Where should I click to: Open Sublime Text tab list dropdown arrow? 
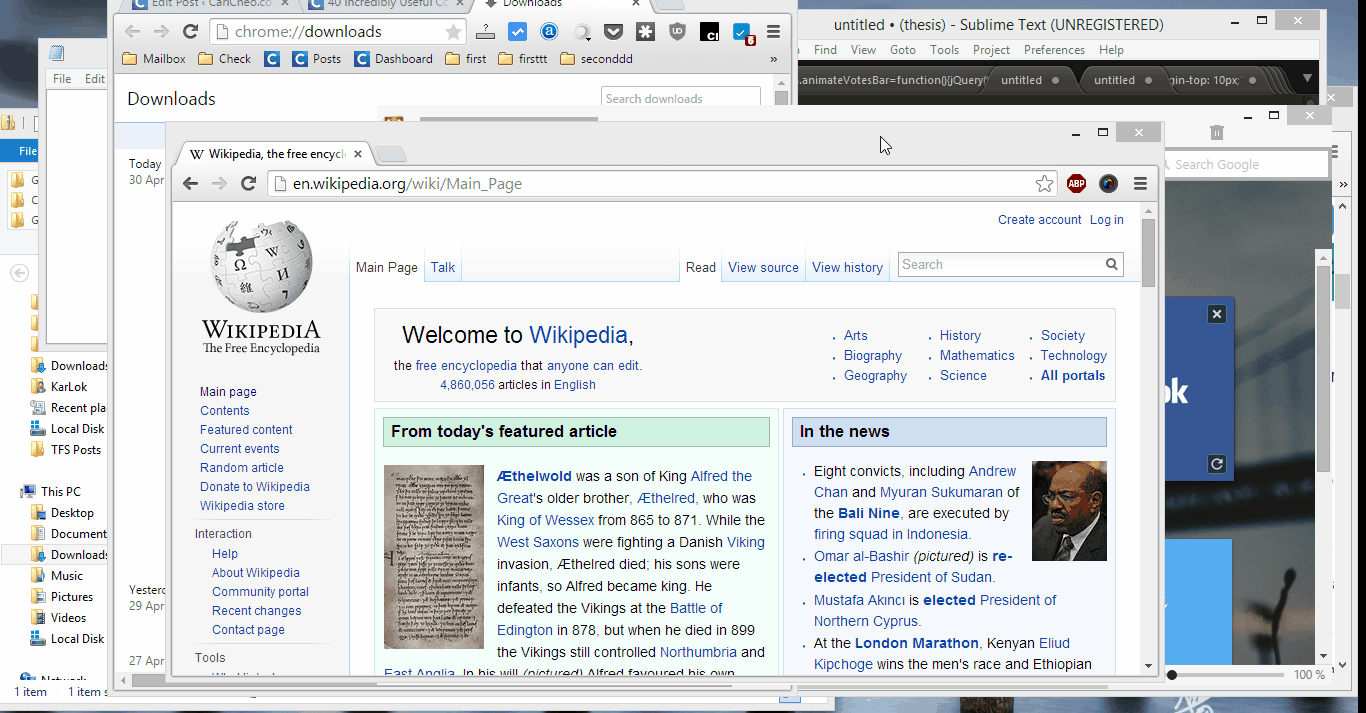pyautogui.click(x=1307, y=79)
